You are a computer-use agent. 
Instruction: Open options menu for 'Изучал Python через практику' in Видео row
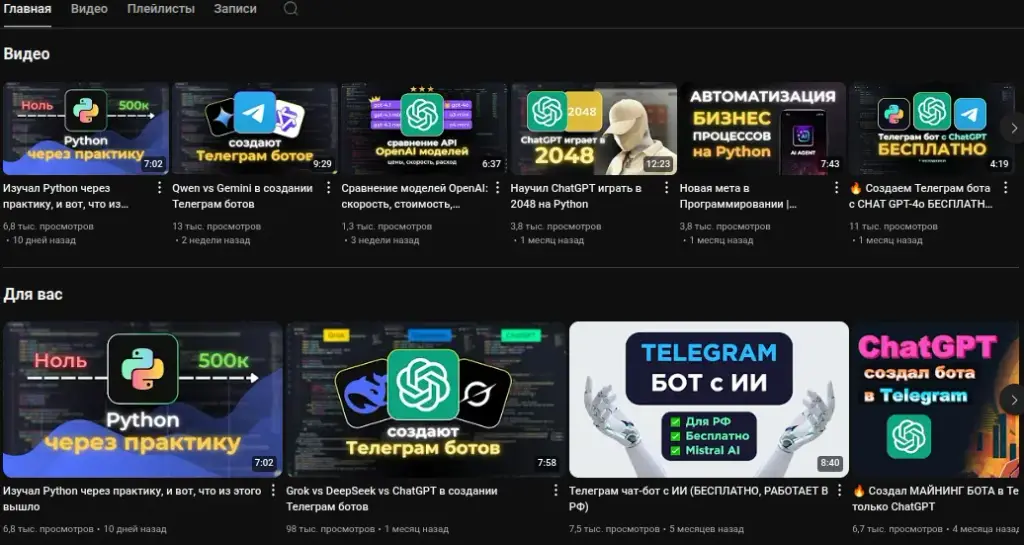click(159, 188)
